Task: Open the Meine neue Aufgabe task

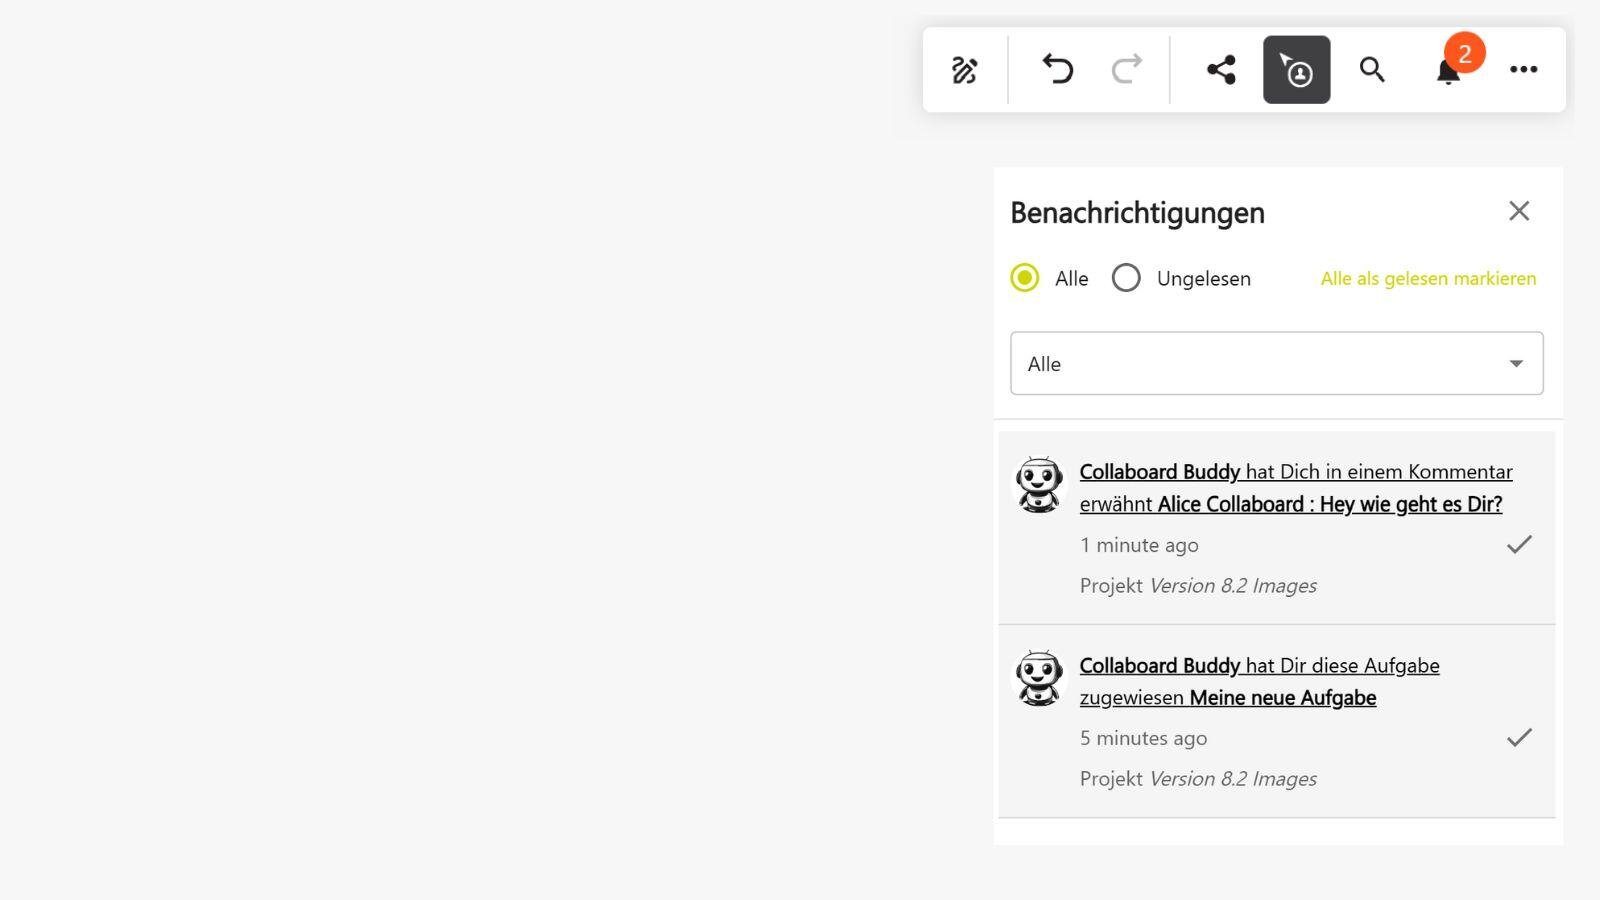Action: [x=1282, y=697]
